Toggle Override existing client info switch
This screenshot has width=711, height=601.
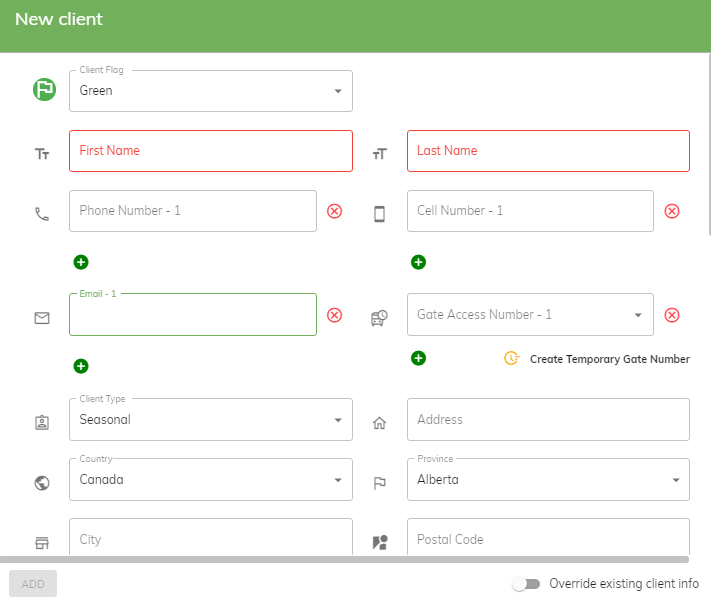pos(526,584)
